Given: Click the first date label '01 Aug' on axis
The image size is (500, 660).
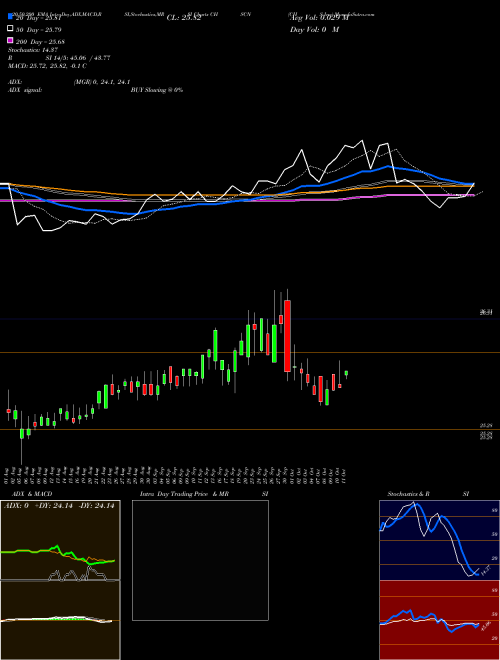Looking at the screenshot, I should point(8,475).
